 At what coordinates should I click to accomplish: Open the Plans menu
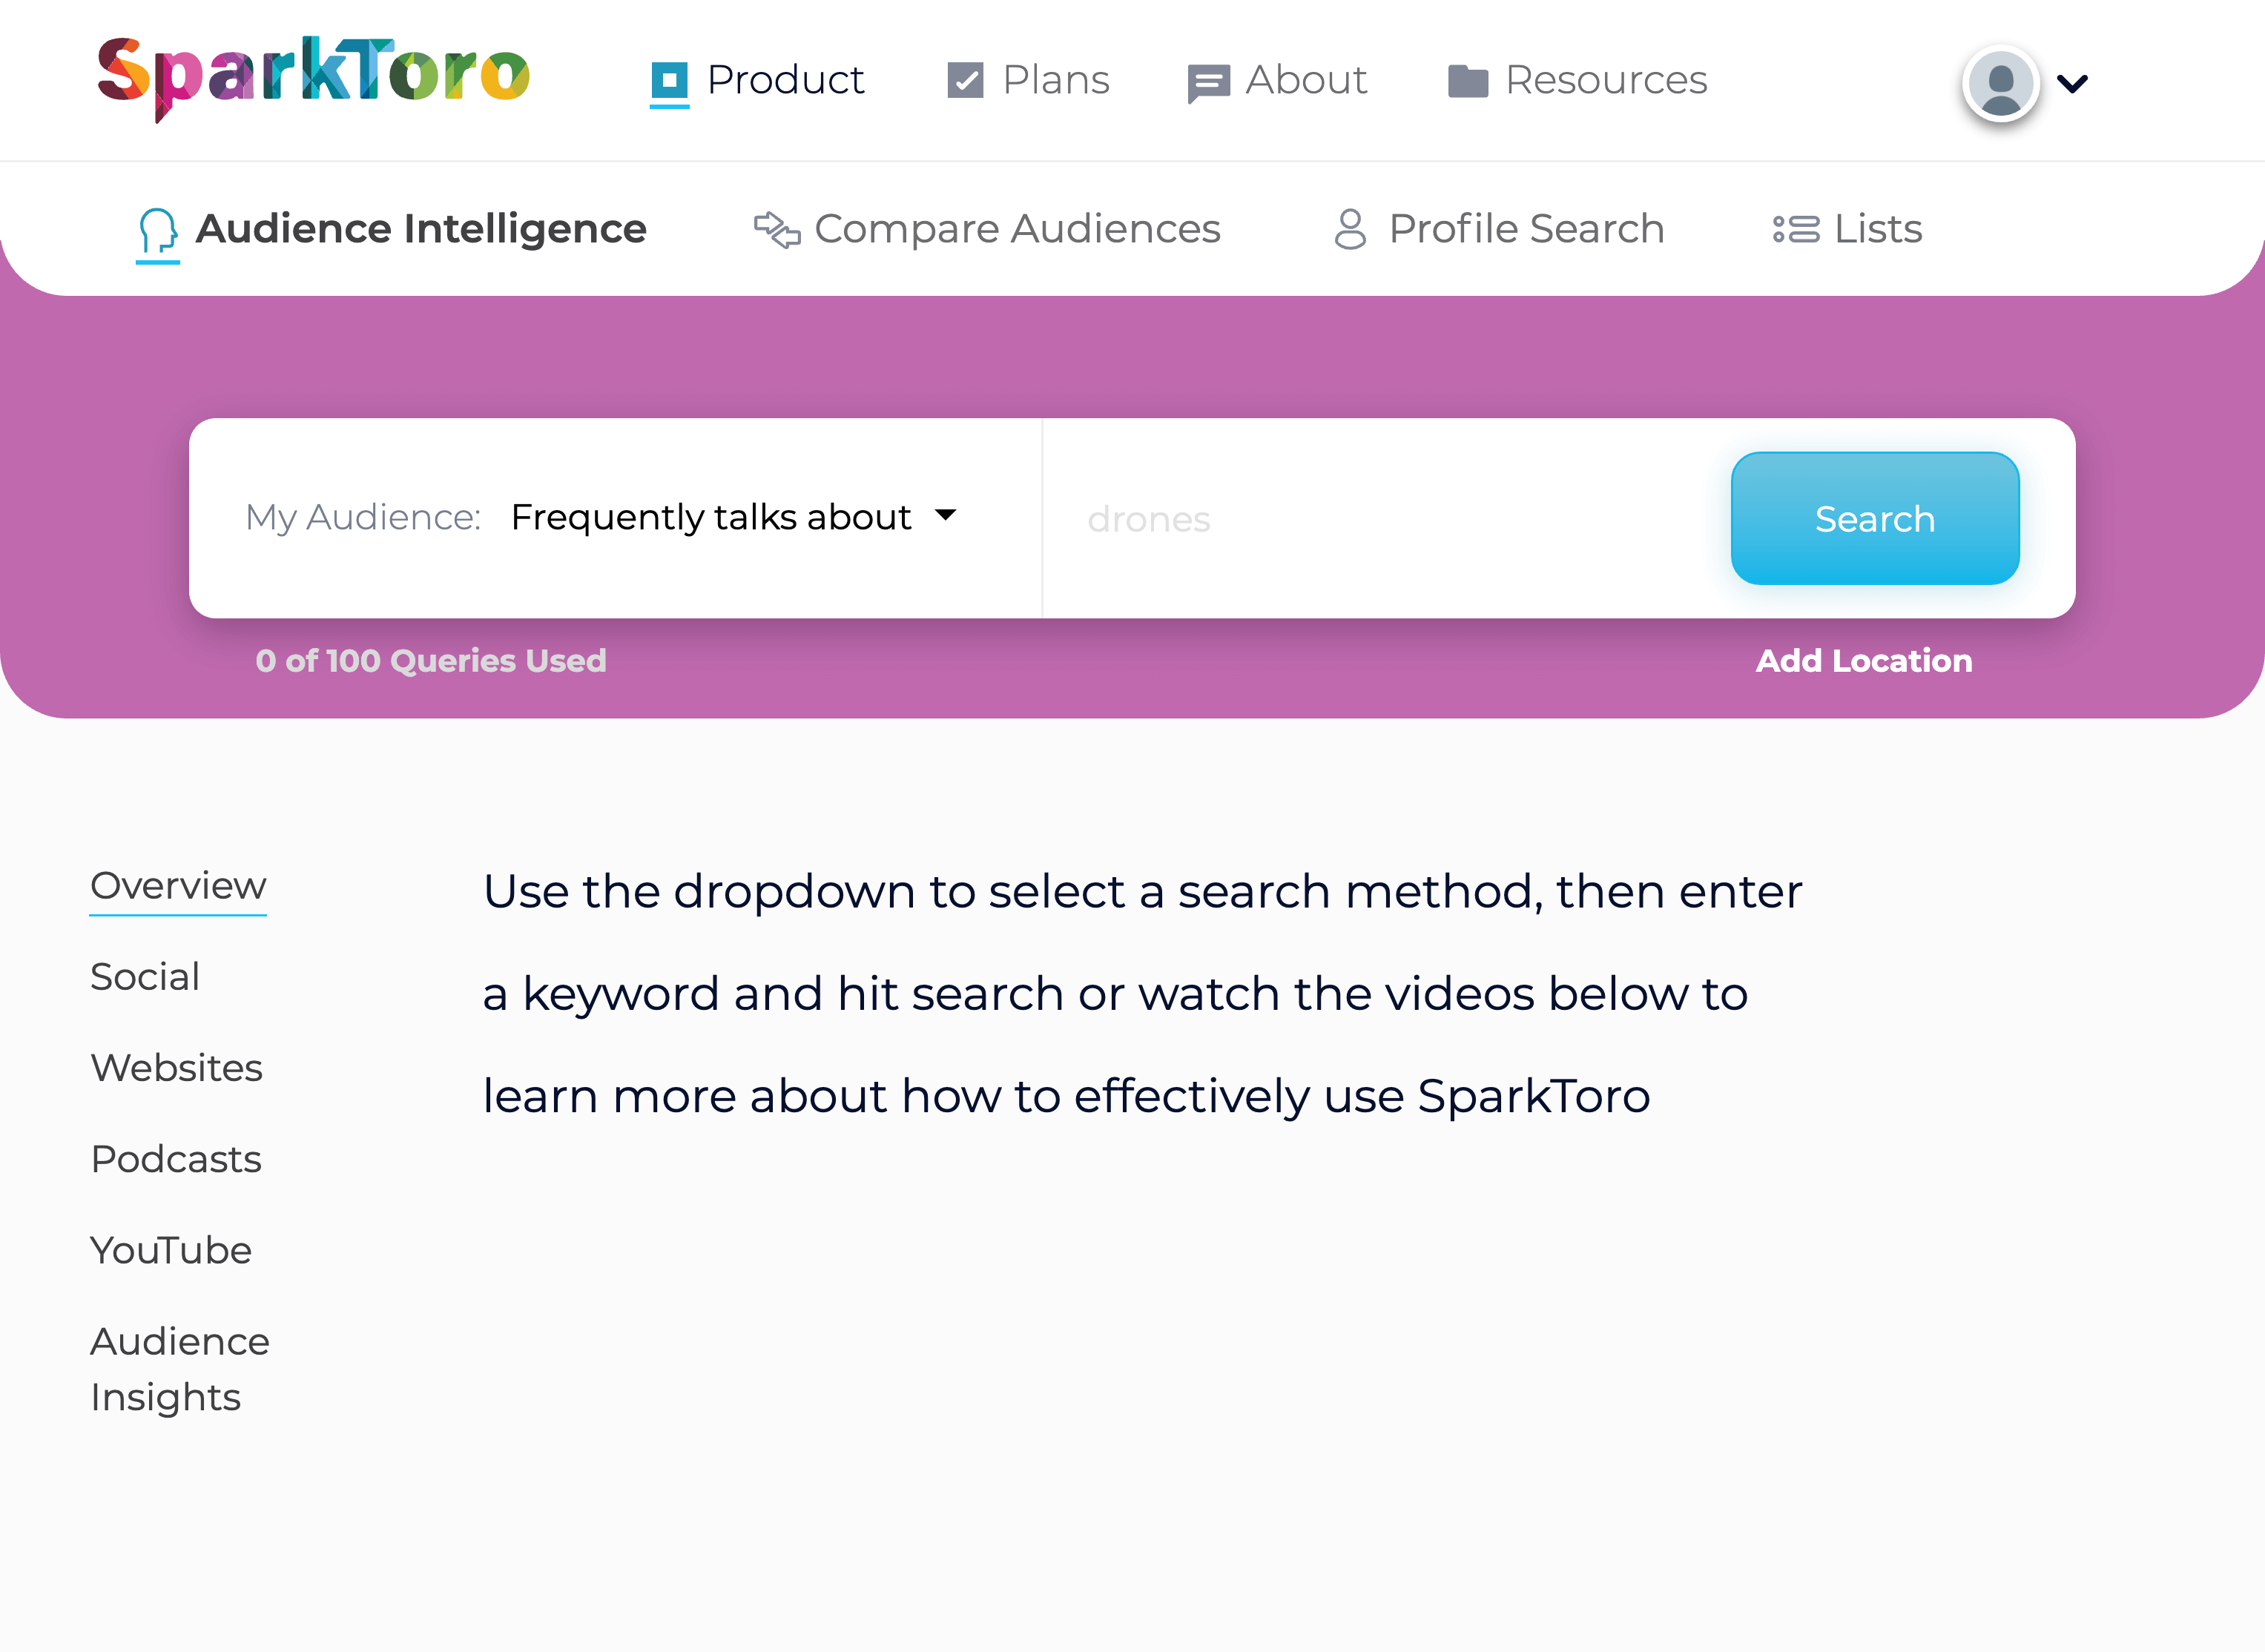click(1028, 80)
